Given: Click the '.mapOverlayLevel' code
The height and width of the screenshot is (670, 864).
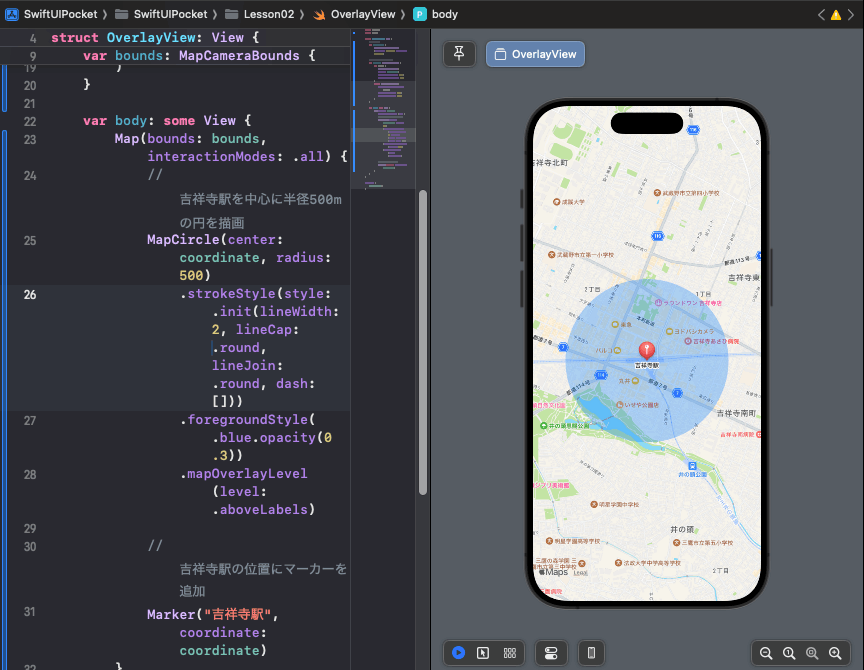Looking at the screenshot, I should (x=243, y=474).
